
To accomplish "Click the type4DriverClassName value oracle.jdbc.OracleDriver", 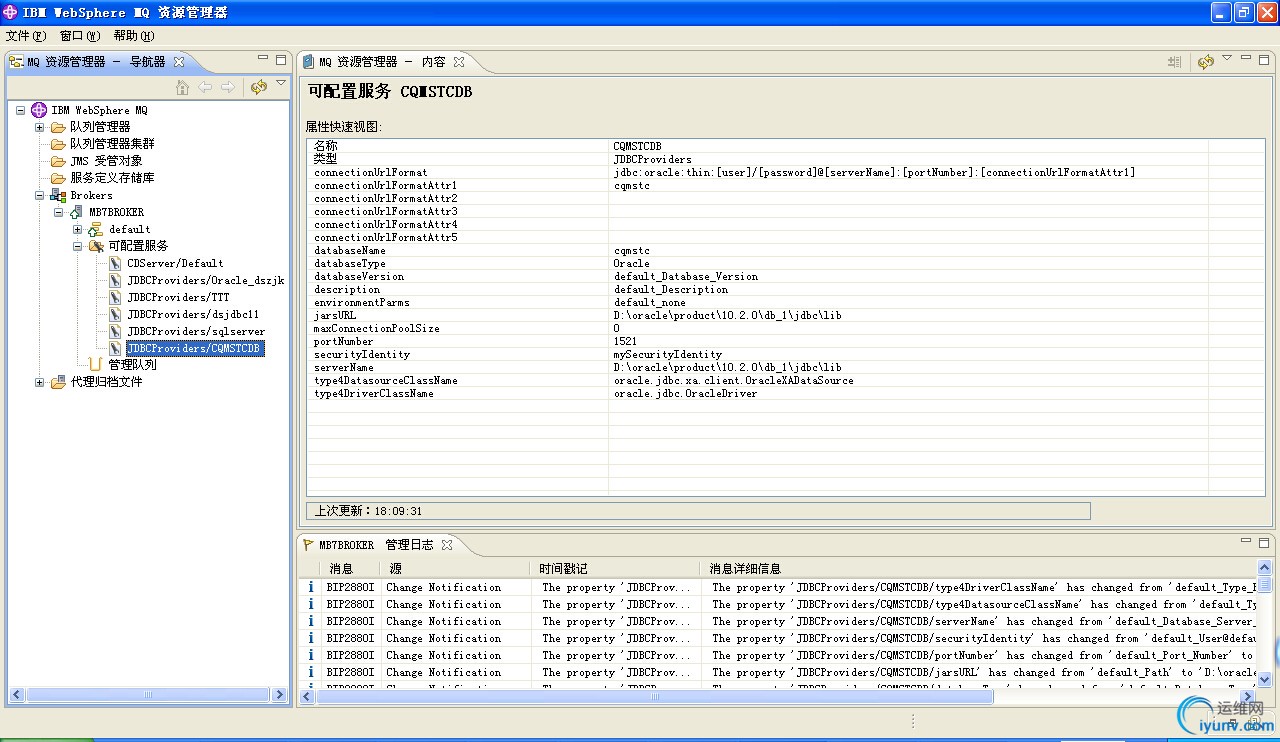I will point(685,394).
